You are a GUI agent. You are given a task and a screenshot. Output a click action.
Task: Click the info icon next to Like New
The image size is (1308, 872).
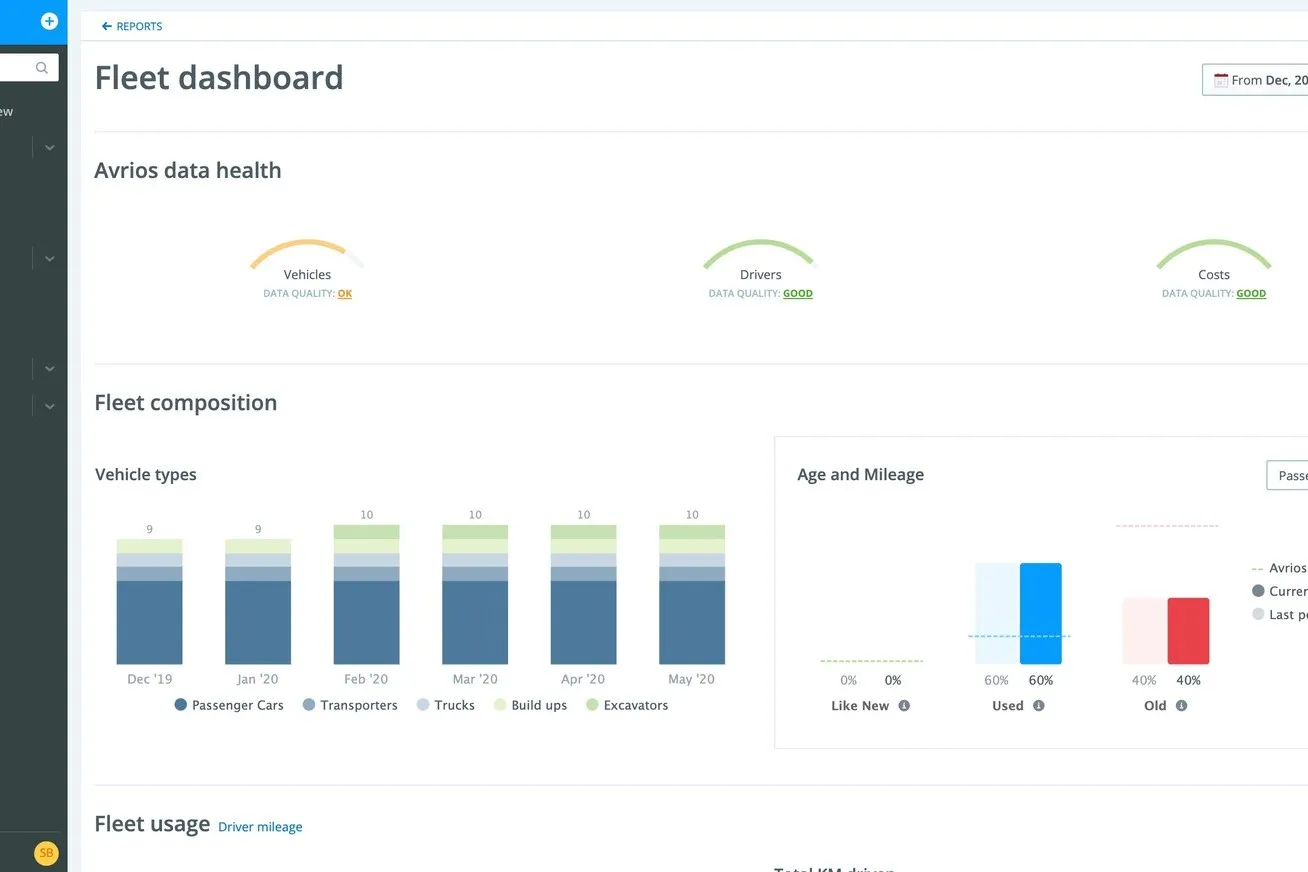904,706
